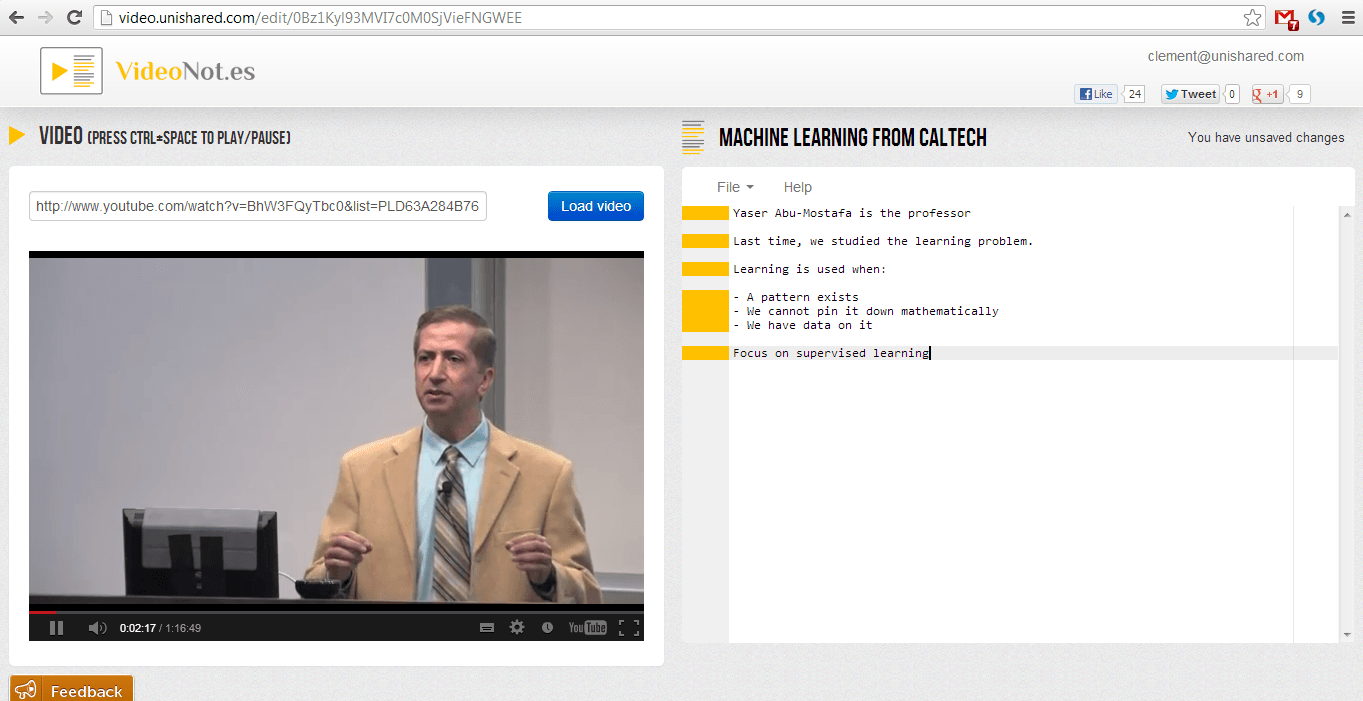The height and width of the screenshot is (701, 1363).
Task: Click the YouTube URL input field
Action: [258, 207]
